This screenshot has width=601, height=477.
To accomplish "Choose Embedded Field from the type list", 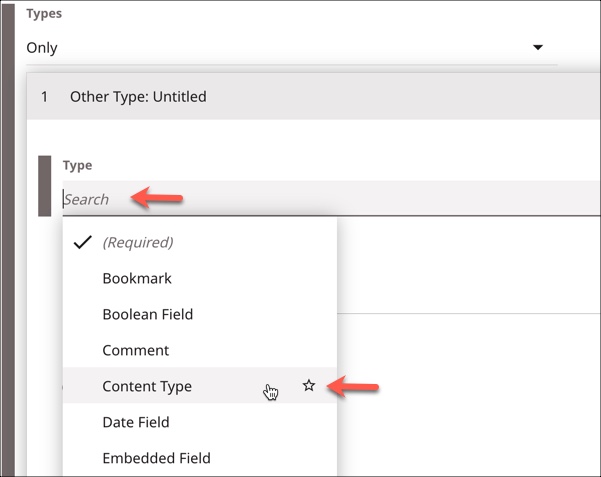I will [x=200, y=458].
